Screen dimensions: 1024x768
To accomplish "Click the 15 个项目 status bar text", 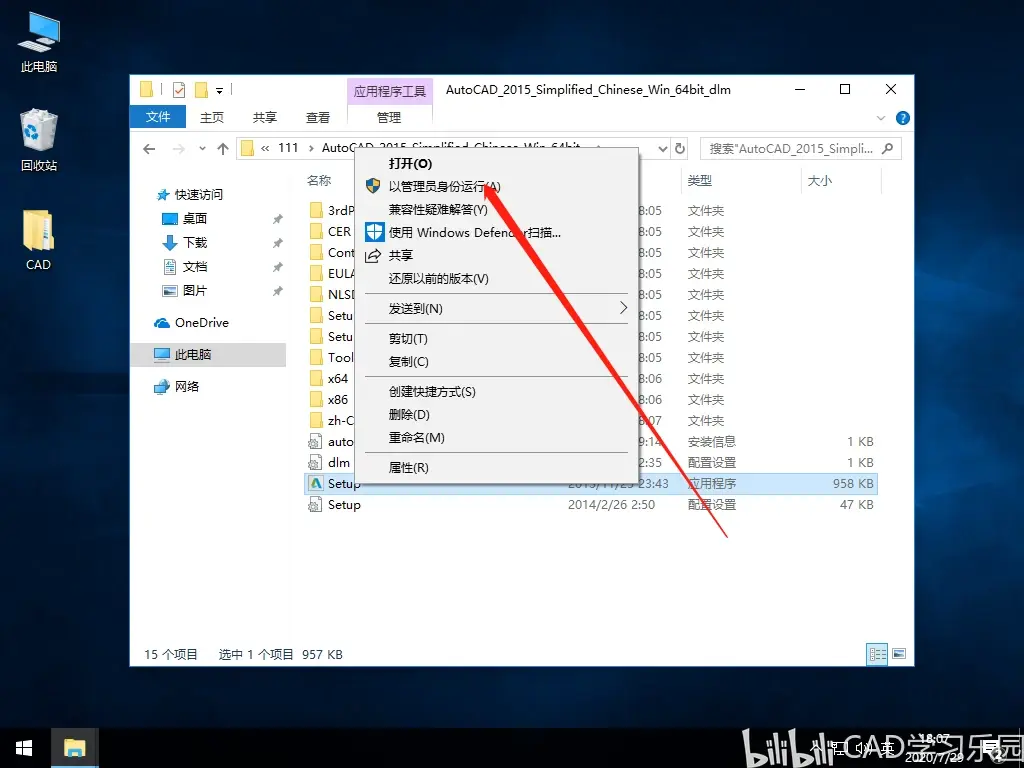I will tap(171, 654).
